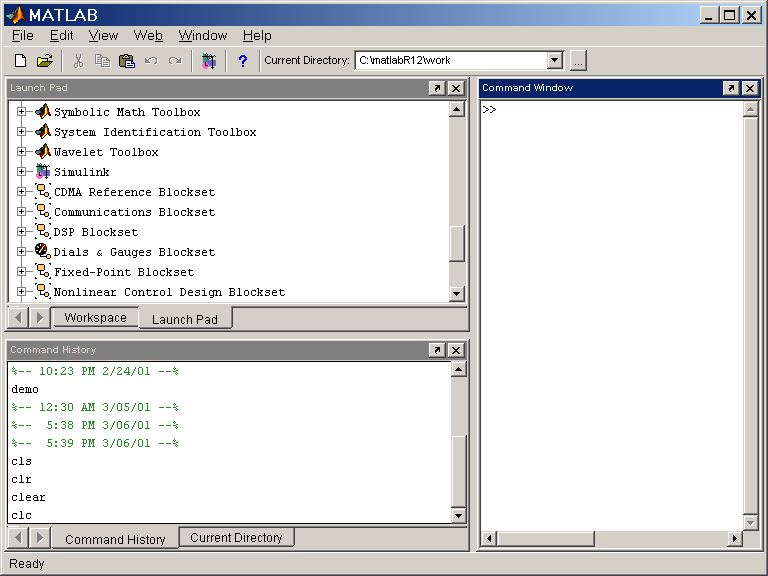Click the CDMA Reference Blockset icon

pyautogui.click(x=43, y=191)
